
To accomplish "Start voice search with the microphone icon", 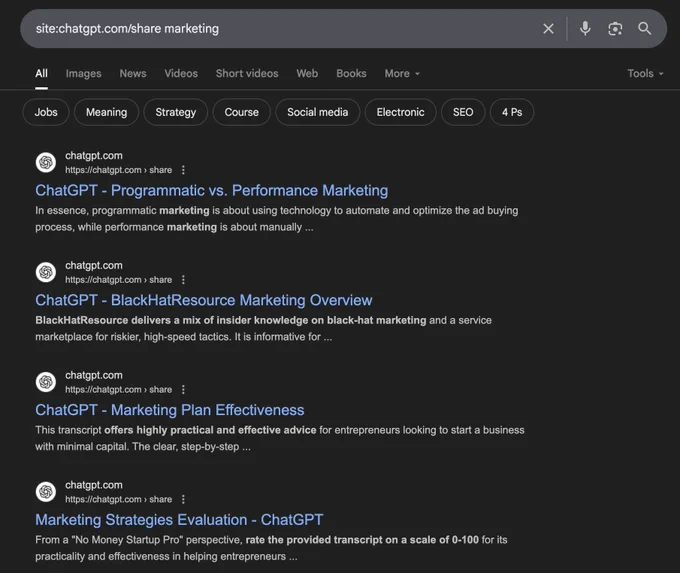I will [585, 29].
